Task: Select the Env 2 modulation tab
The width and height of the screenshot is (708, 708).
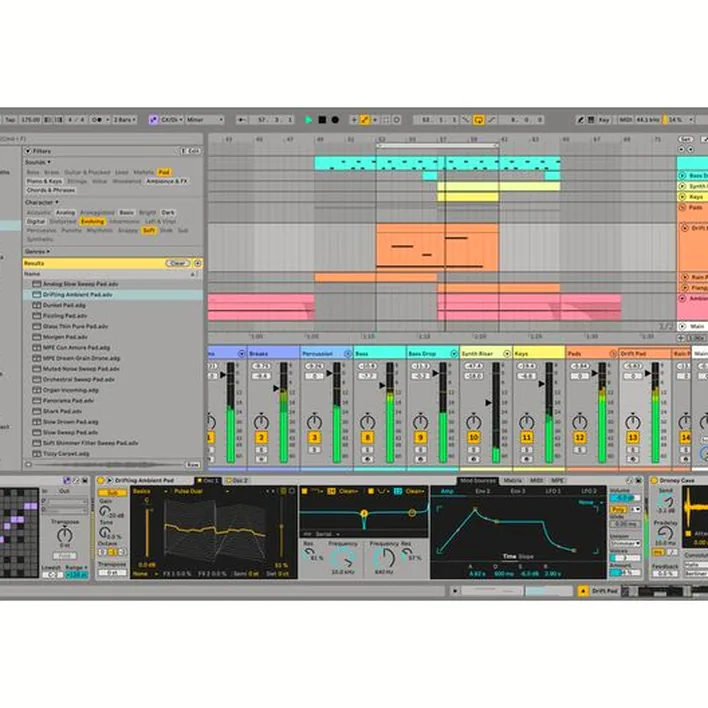Action: coord(482,491)
